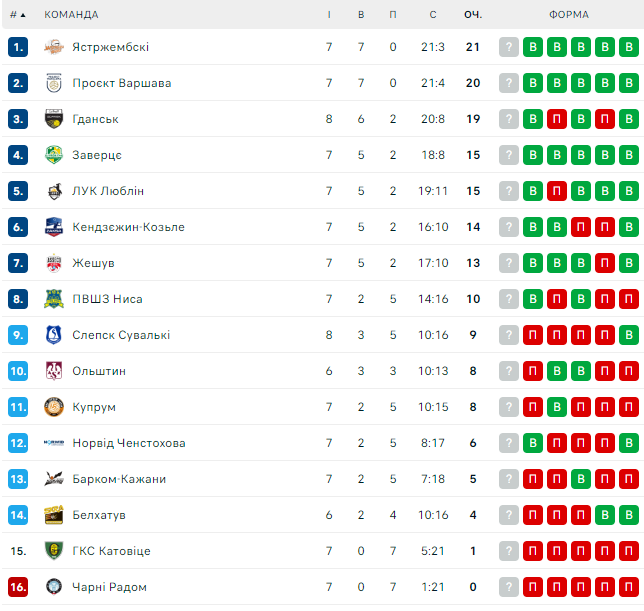Viewport: 644px width, 611px height.
Task: Click the Ястржембскі team logo
Action: point(54,47)
